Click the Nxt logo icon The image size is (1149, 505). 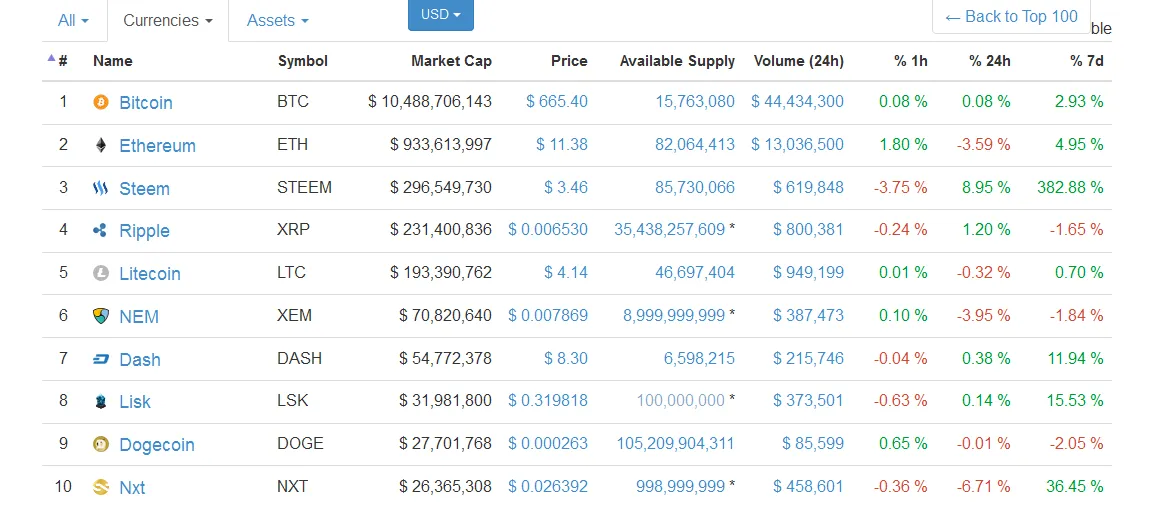(x=101, y=487)
